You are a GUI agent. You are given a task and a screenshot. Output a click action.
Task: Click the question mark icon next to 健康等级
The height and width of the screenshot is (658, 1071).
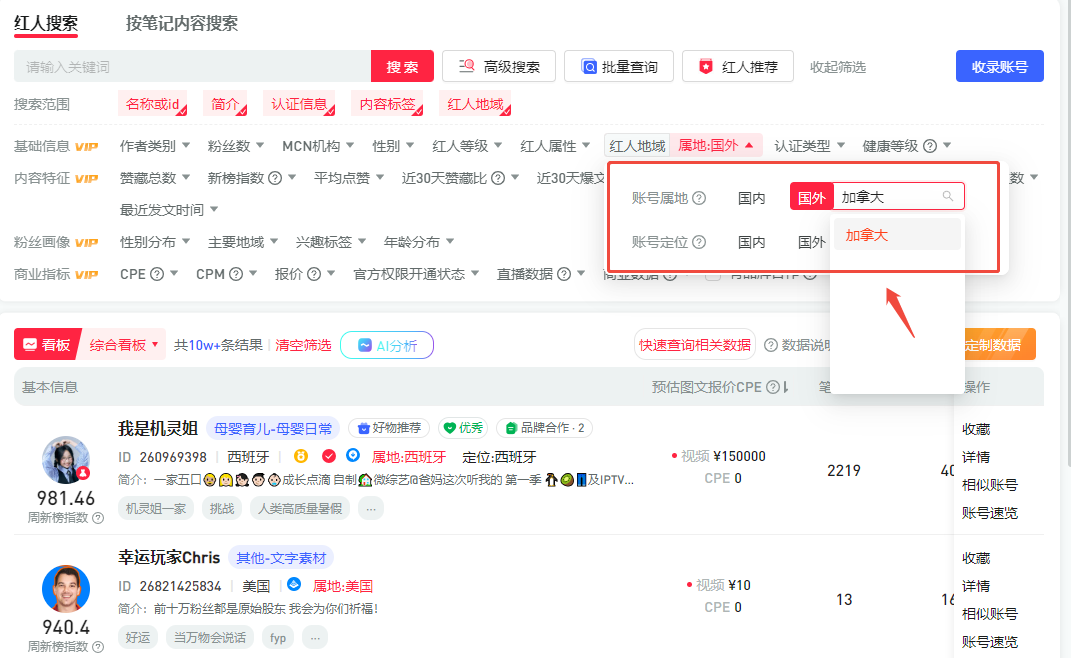click(x=929, y=146)
